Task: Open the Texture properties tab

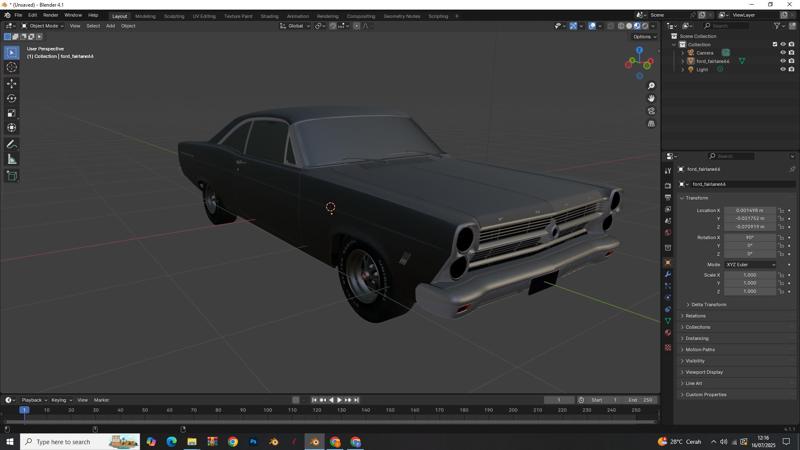Action: 668,347
